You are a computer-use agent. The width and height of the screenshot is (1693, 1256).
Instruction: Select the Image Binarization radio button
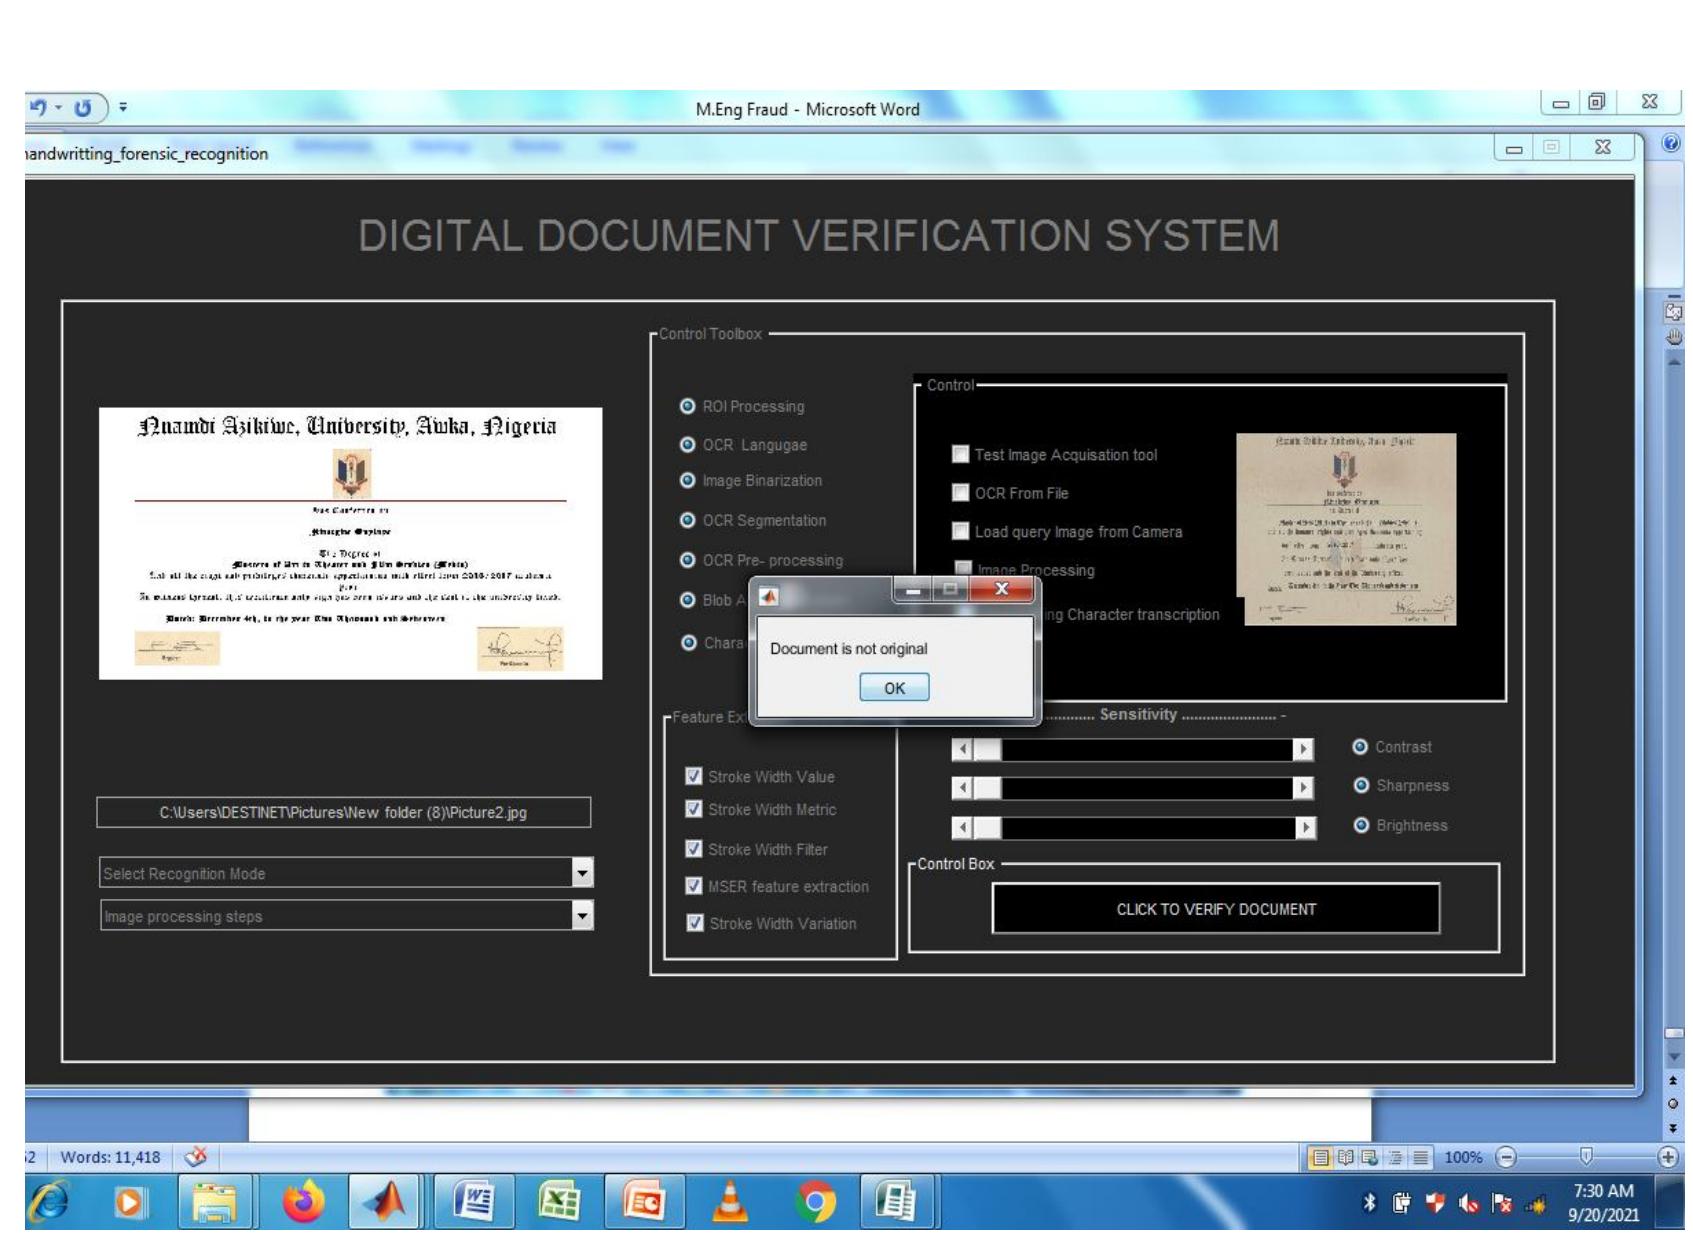click(687, 481)
